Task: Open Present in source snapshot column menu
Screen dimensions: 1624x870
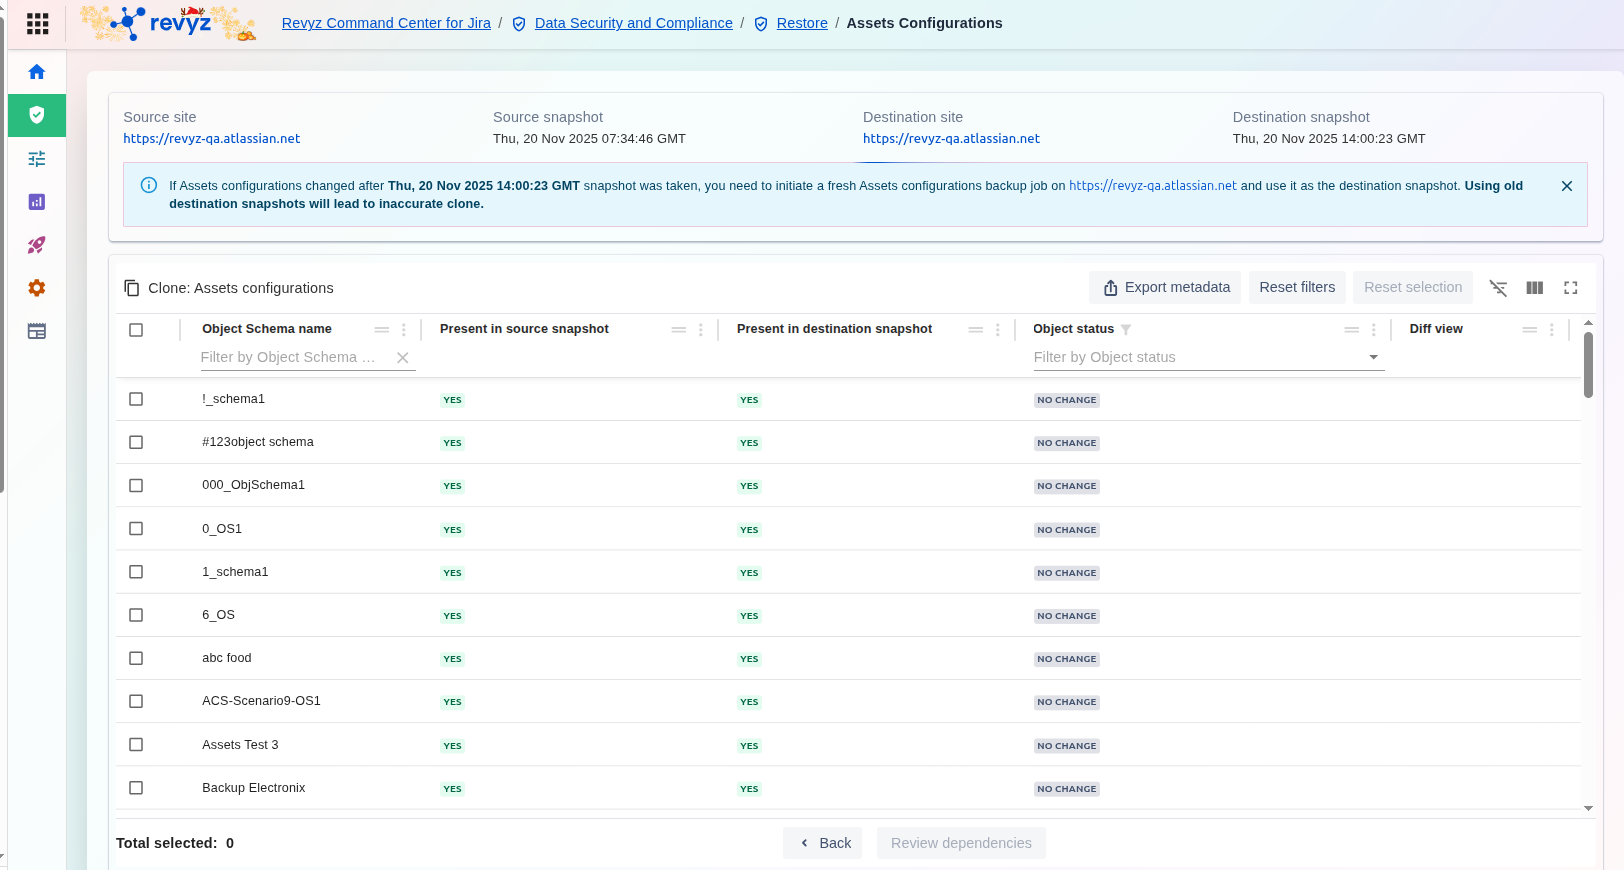Action: point(701,330)
